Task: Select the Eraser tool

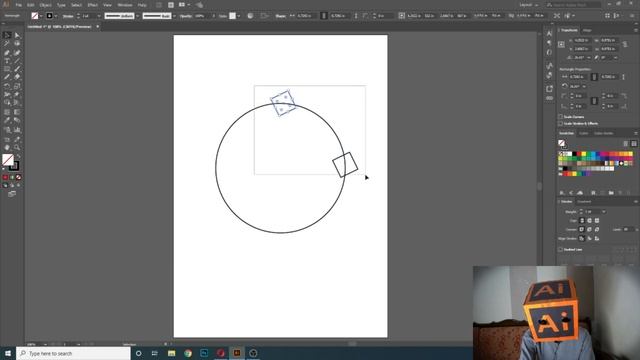Action: click(x=17, y=77)
